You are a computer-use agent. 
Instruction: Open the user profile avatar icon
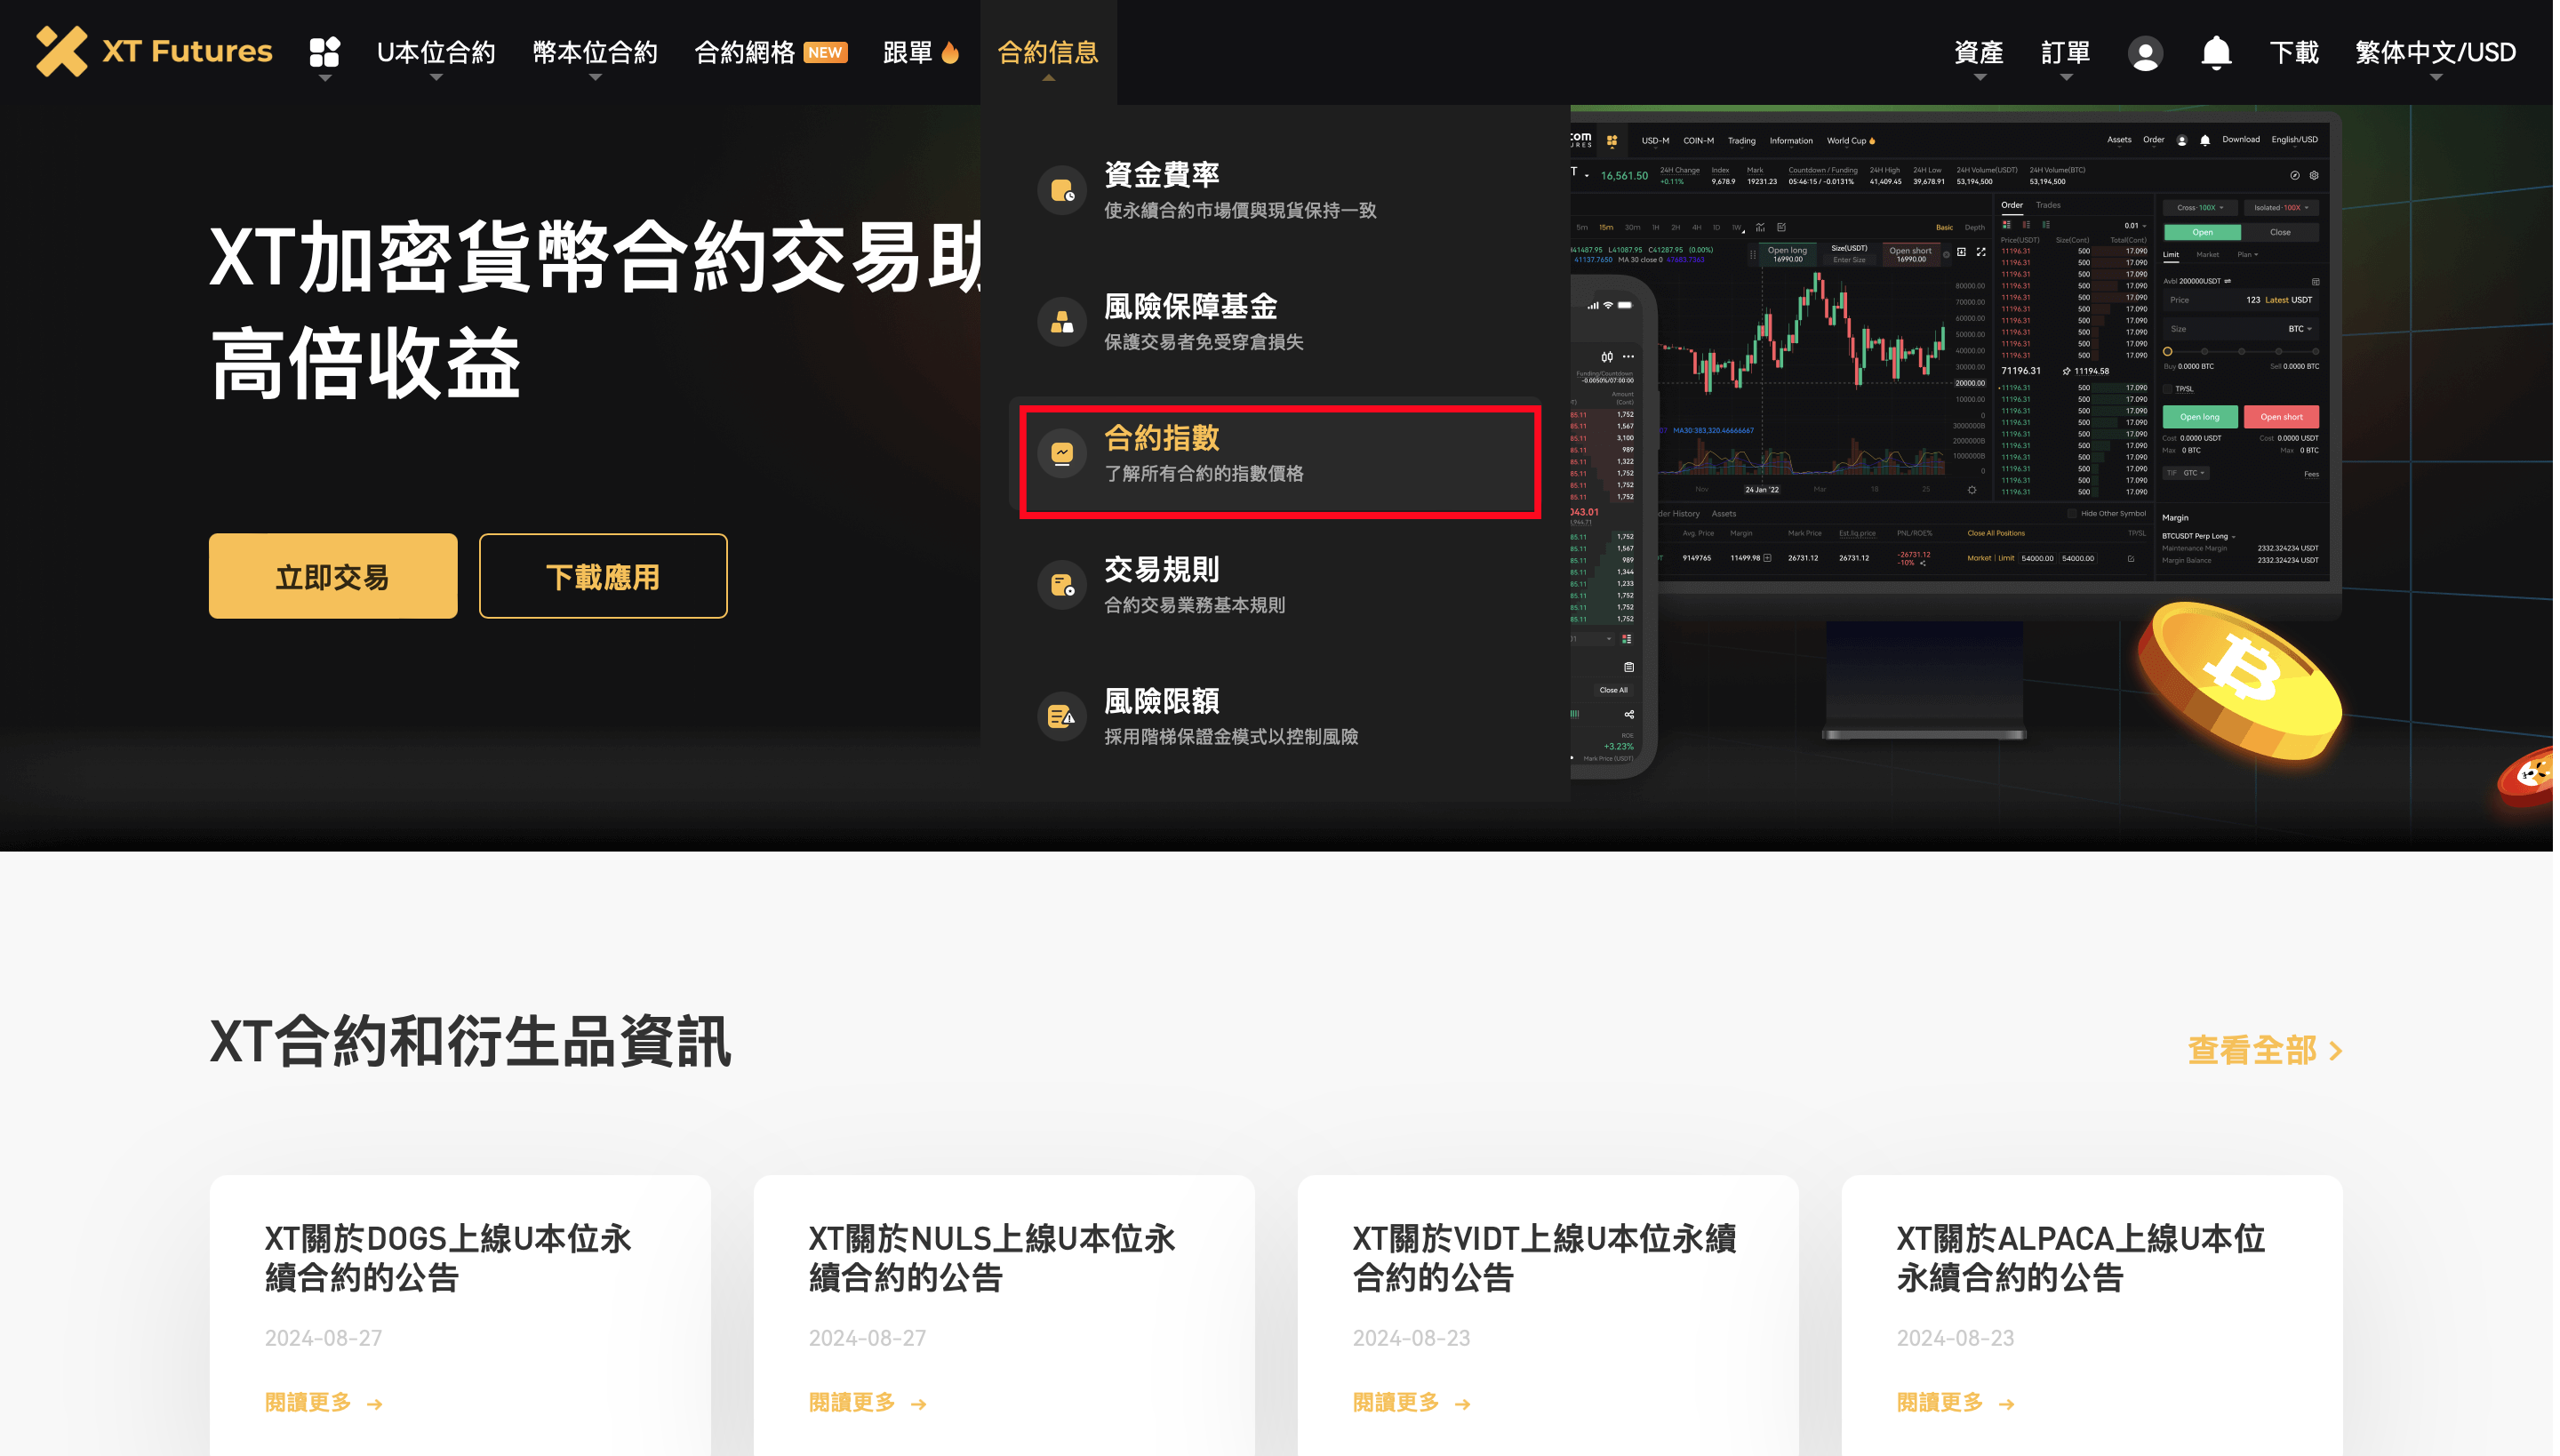coord(2145,53)
